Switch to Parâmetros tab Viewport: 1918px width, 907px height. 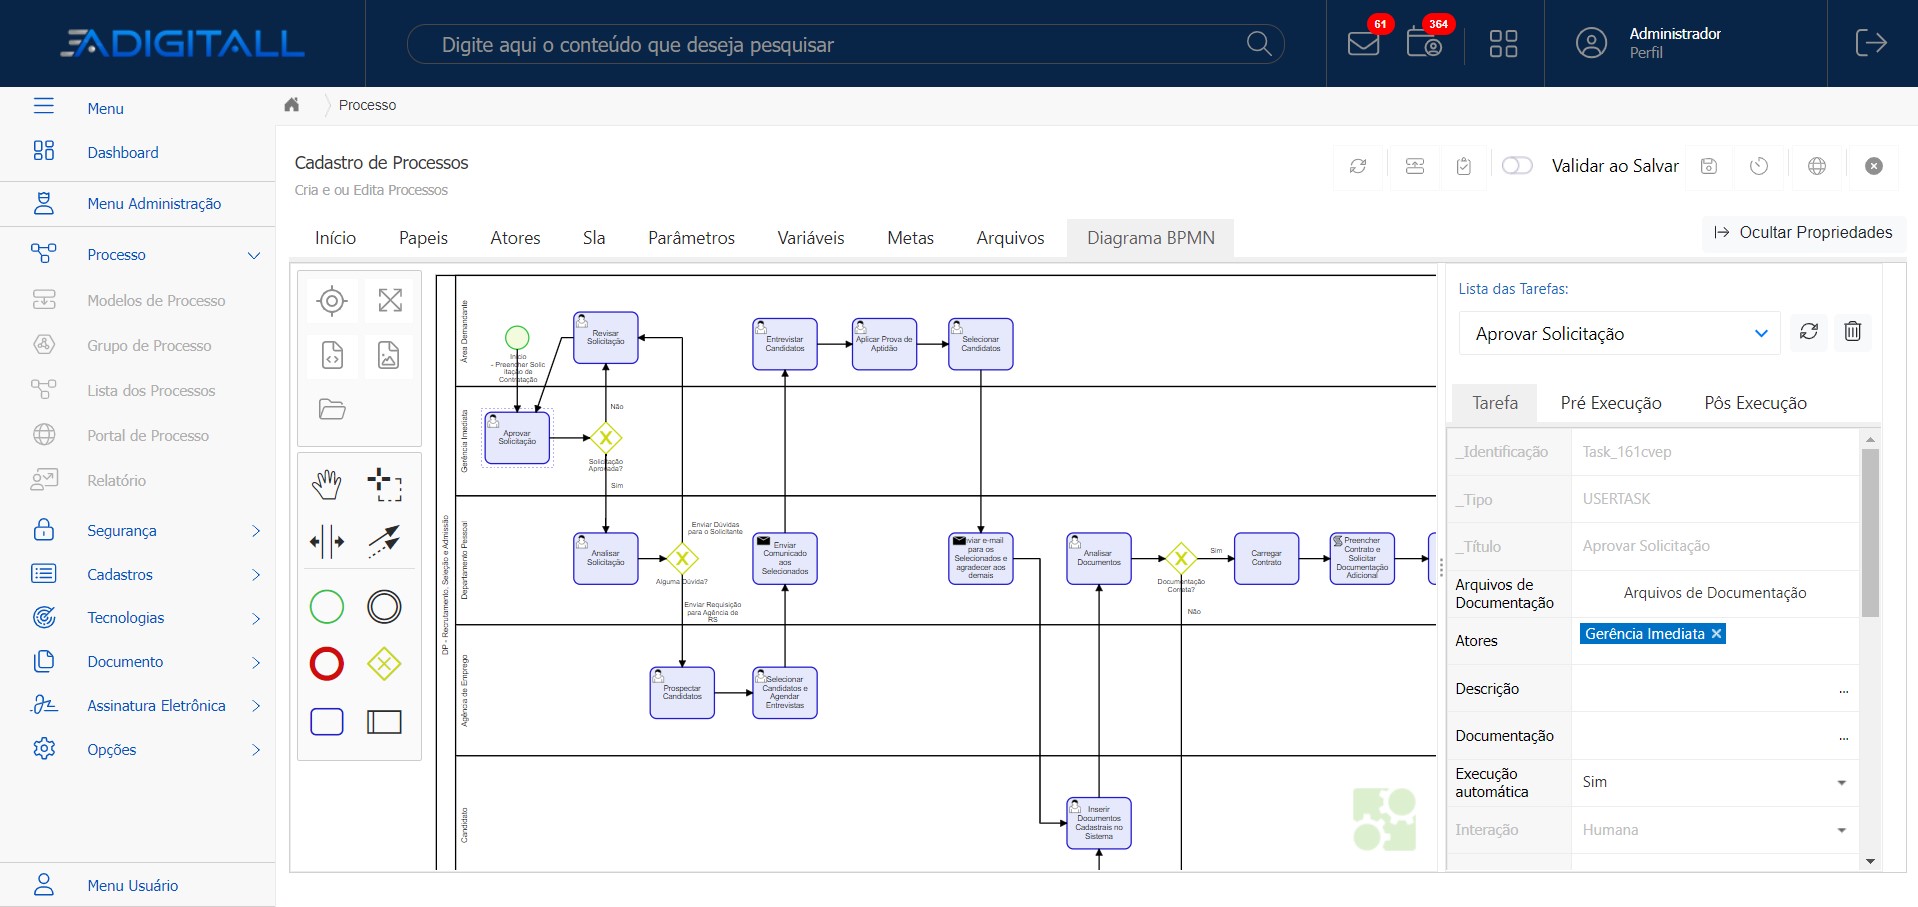pyautogui.click(x=691, y=238)
